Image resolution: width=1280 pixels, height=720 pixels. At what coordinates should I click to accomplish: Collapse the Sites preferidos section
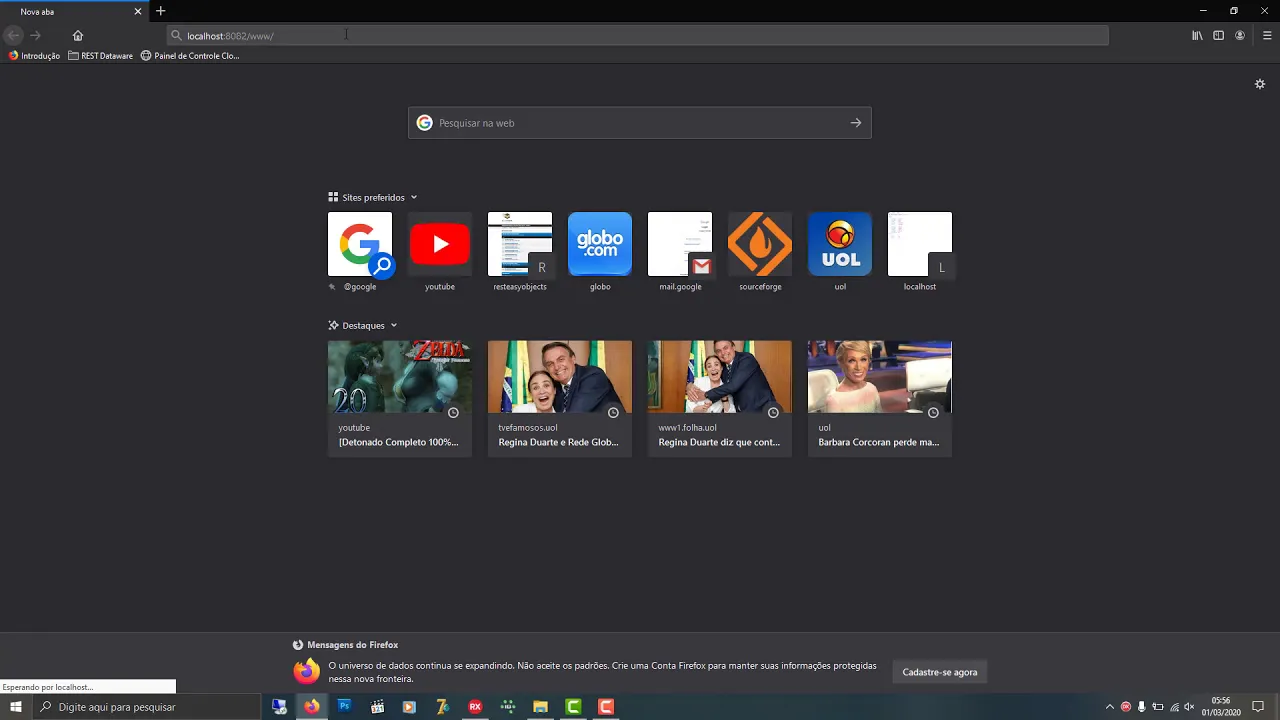373,197
